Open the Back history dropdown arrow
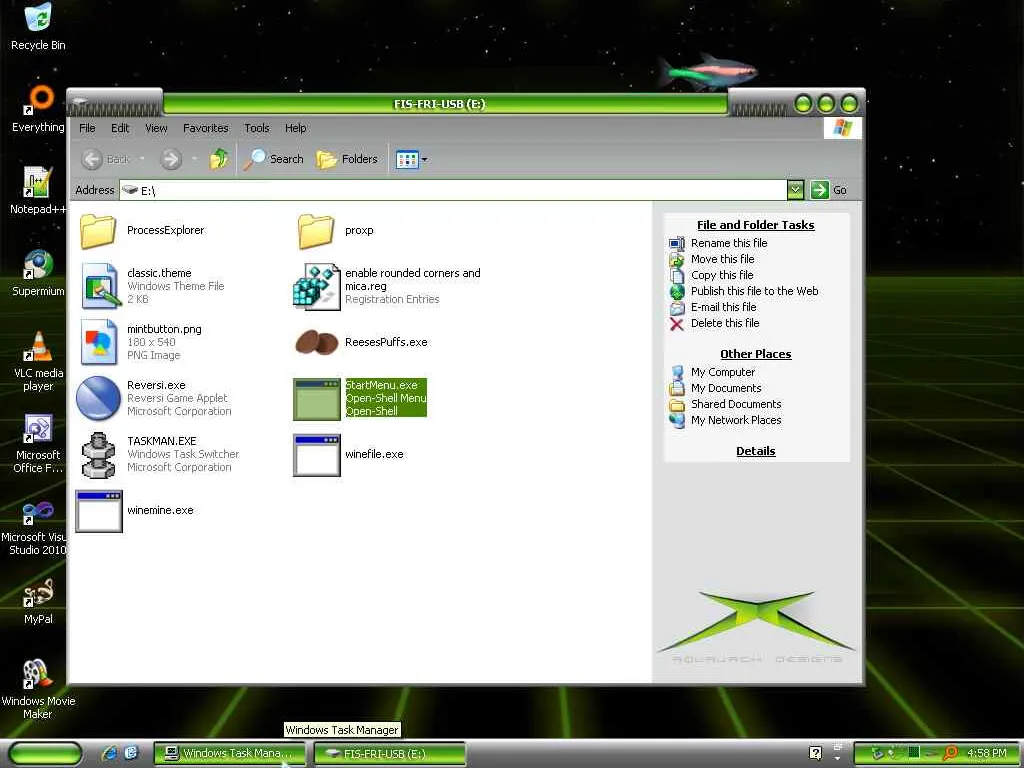 (x=142, y=159)
